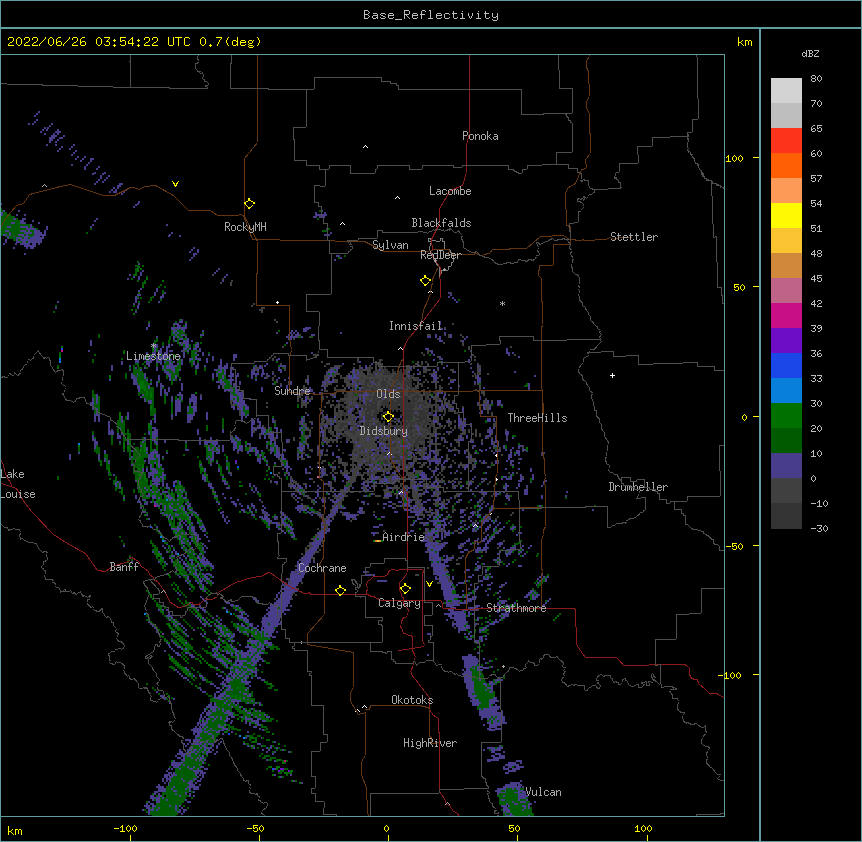Click the yellow diamond radar site marker at Olds
The width and height of the screenshot is (862, 842).
click(388, 417)
